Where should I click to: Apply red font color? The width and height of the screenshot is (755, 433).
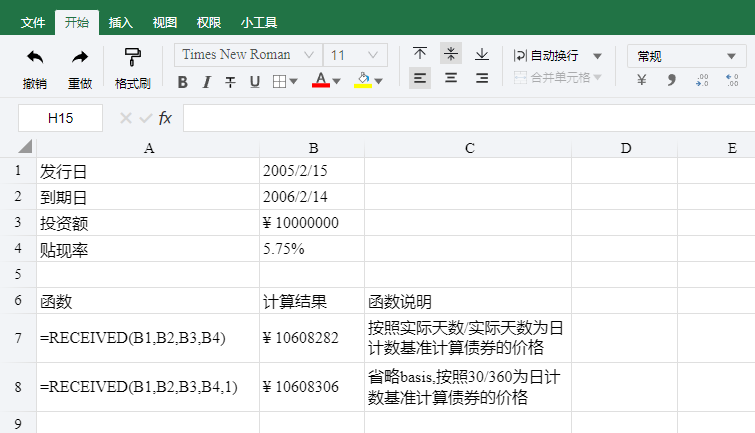click(x=321, y=80)
